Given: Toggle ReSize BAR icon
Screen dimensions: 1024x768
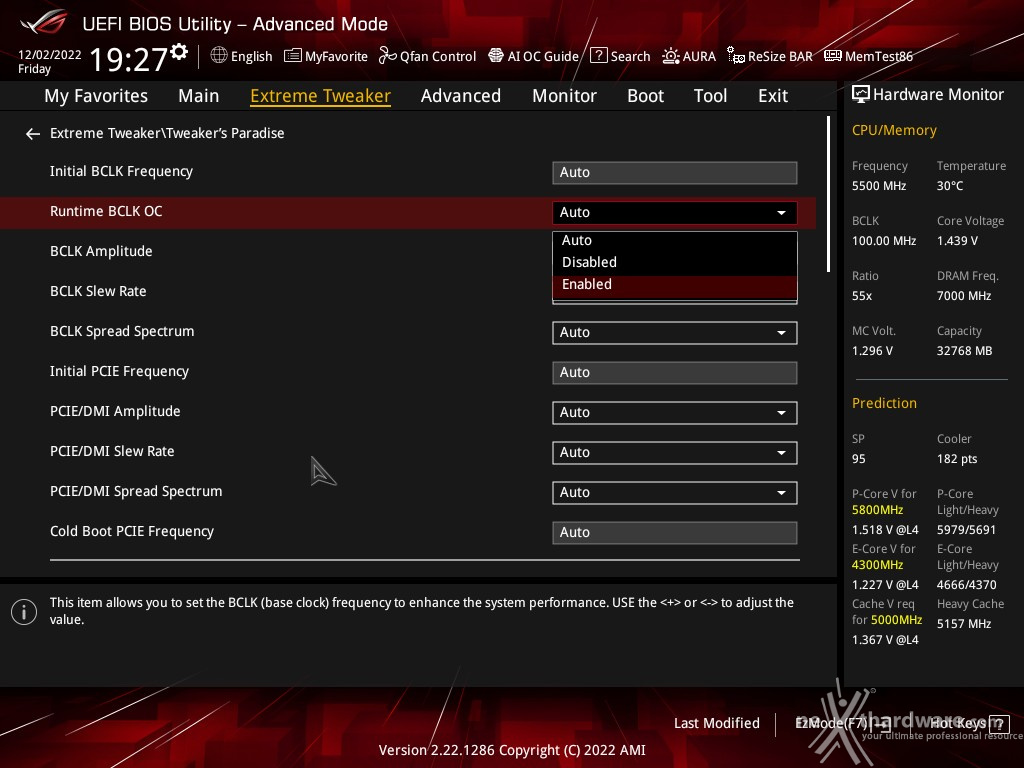Looking at the screenshot, I should tap(736, 56).
